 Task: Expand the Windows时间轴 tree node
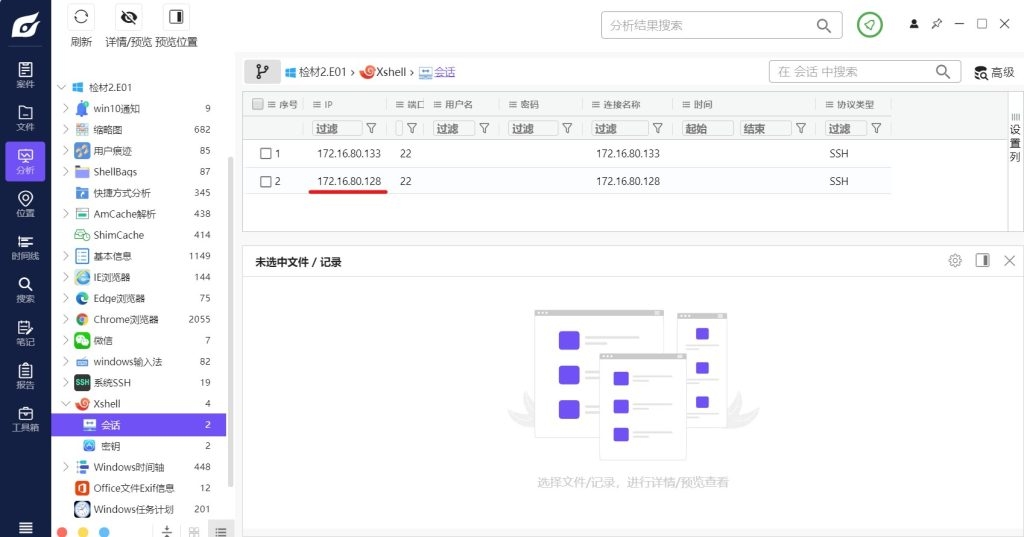click(66, 467)
